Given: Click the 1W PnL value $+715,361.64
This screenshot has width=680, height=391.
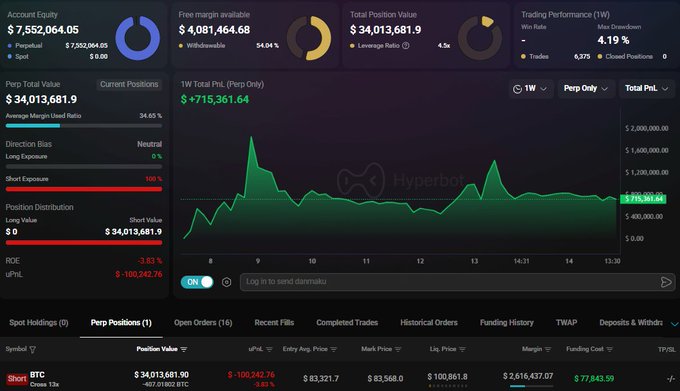Looking at the screenshot, I should click(215, 99).
